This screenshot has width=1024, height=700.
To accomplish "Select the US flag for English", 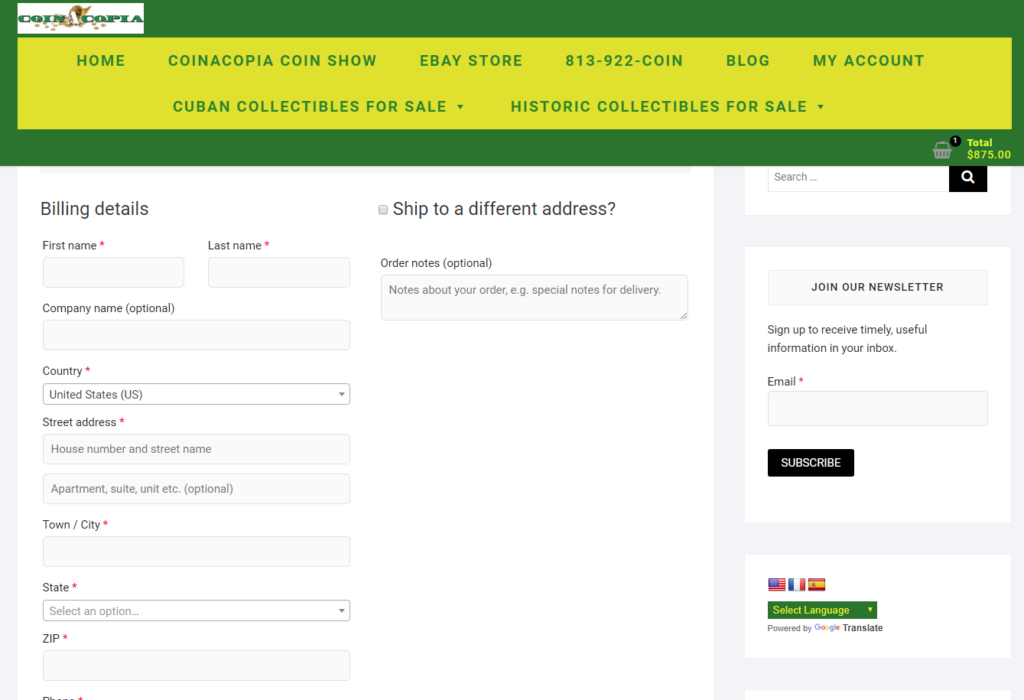I will pyautogui.click(x=777, y=585).
